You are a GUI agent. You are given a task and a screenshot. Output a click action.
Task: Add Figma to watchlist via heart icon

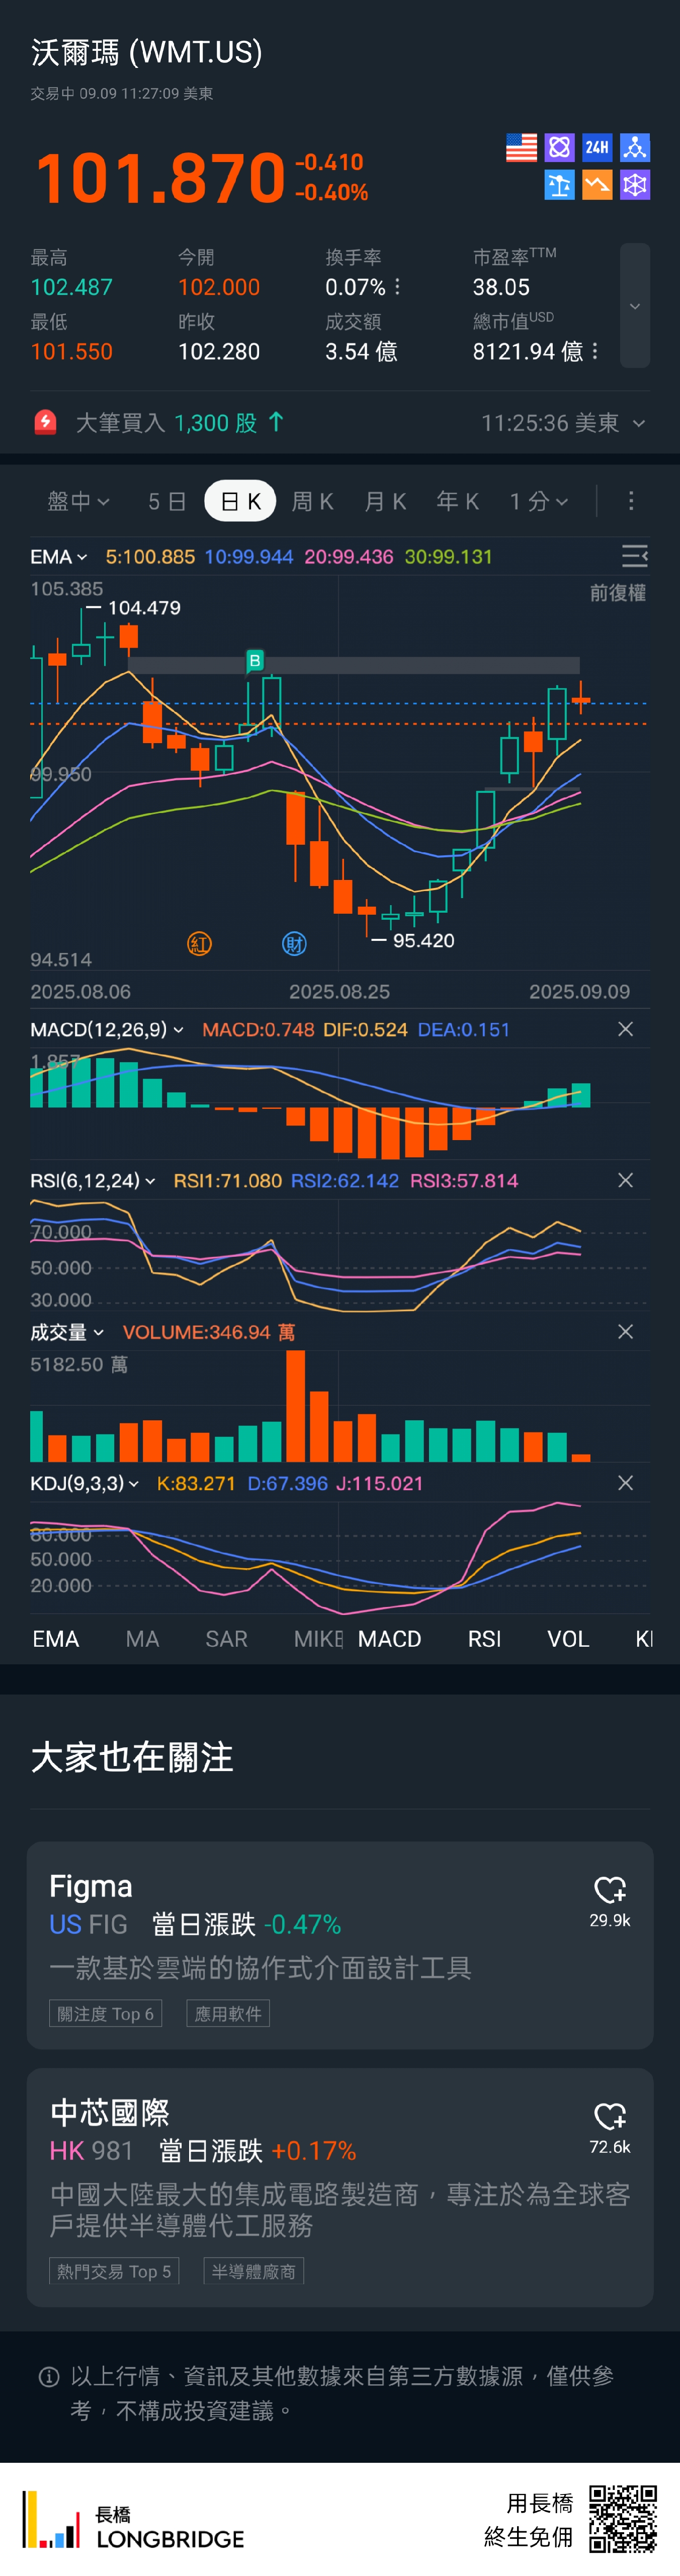[x=609, y=1889]
